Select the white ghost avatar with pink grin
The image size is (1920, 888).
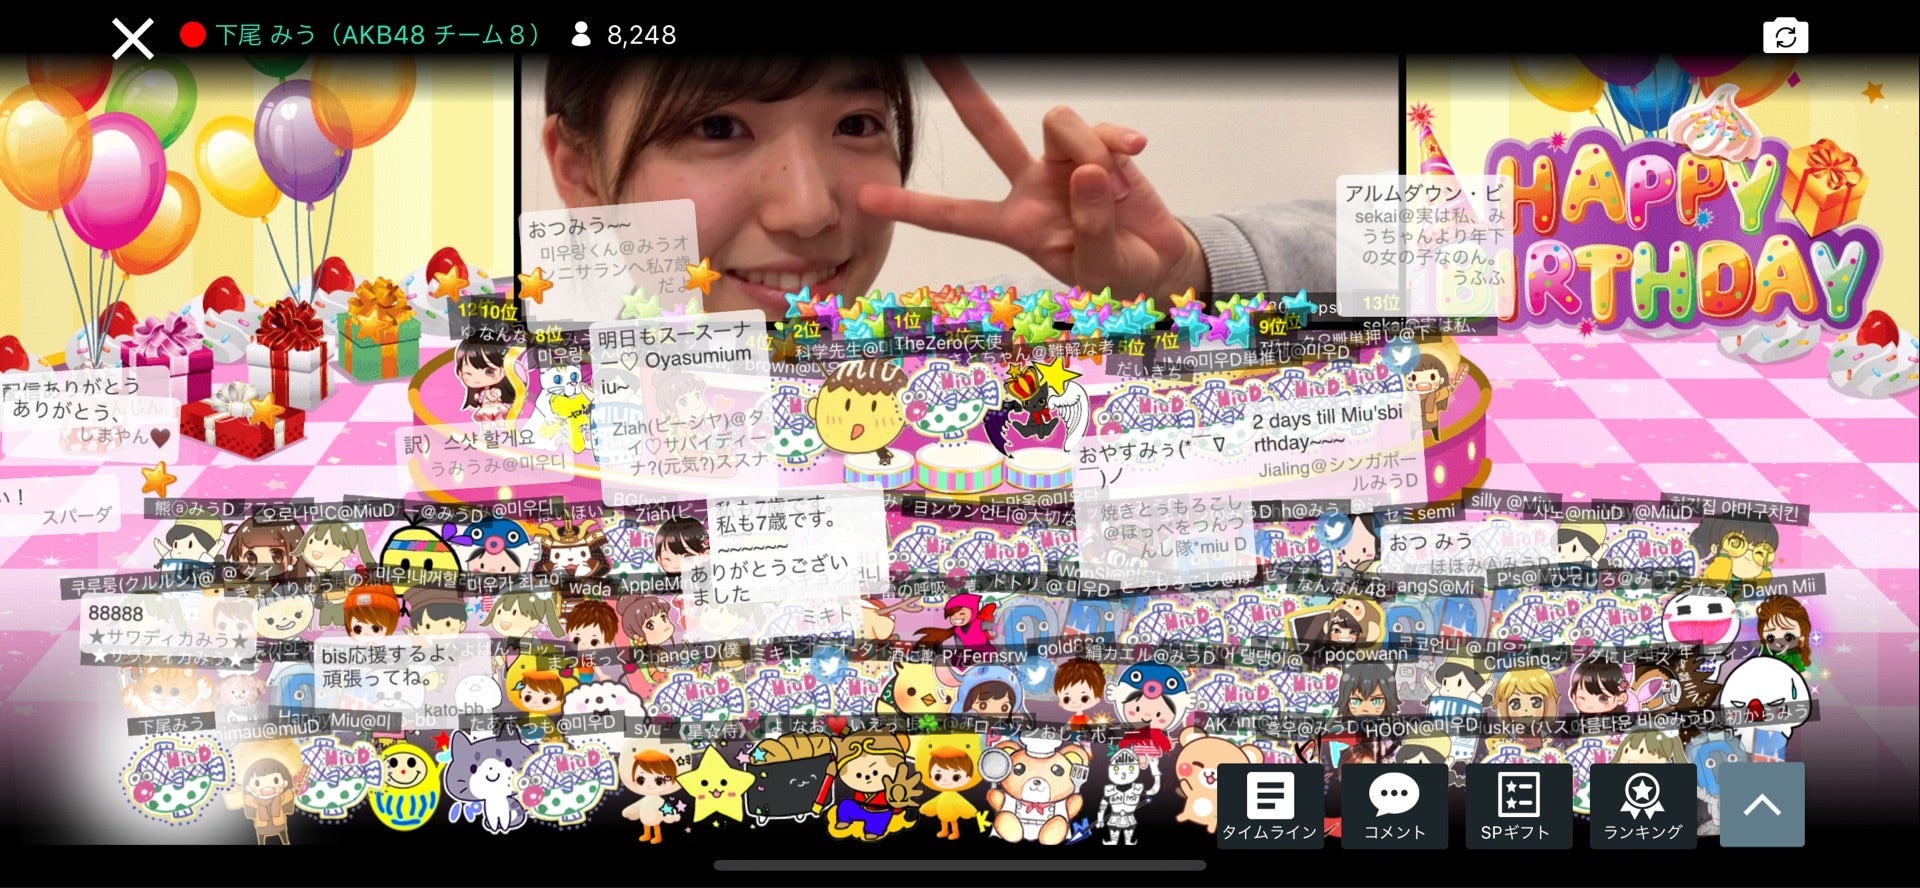[1700, 620]
